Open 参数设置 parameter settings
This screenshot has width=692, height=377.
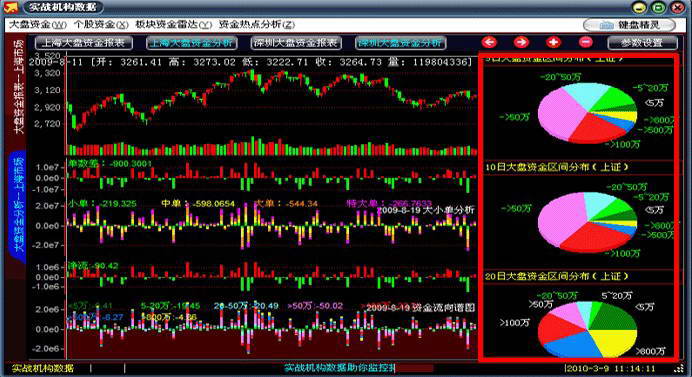tap(642, 43)
